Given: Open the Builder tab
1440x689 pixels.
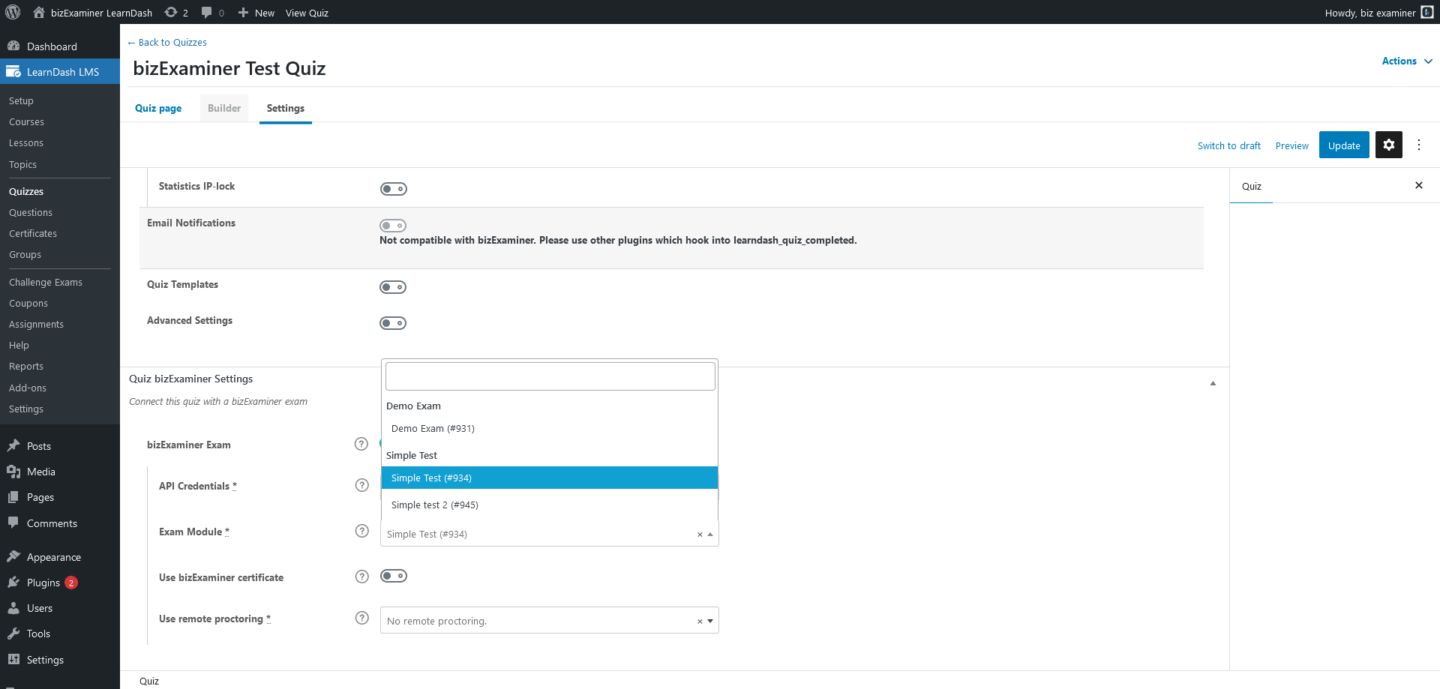Looking at the screenshot, I should [224, 107].
